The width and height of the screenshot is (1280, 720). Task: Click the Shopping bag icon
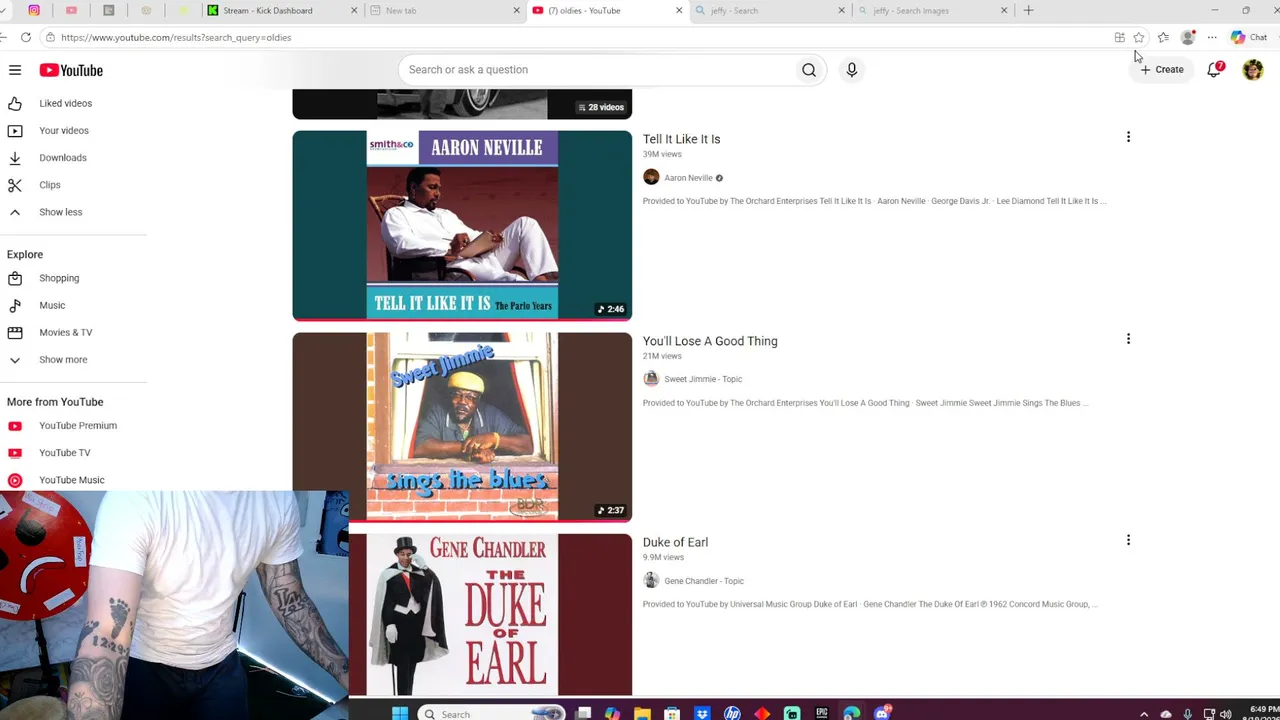click(x=15, y=278)
